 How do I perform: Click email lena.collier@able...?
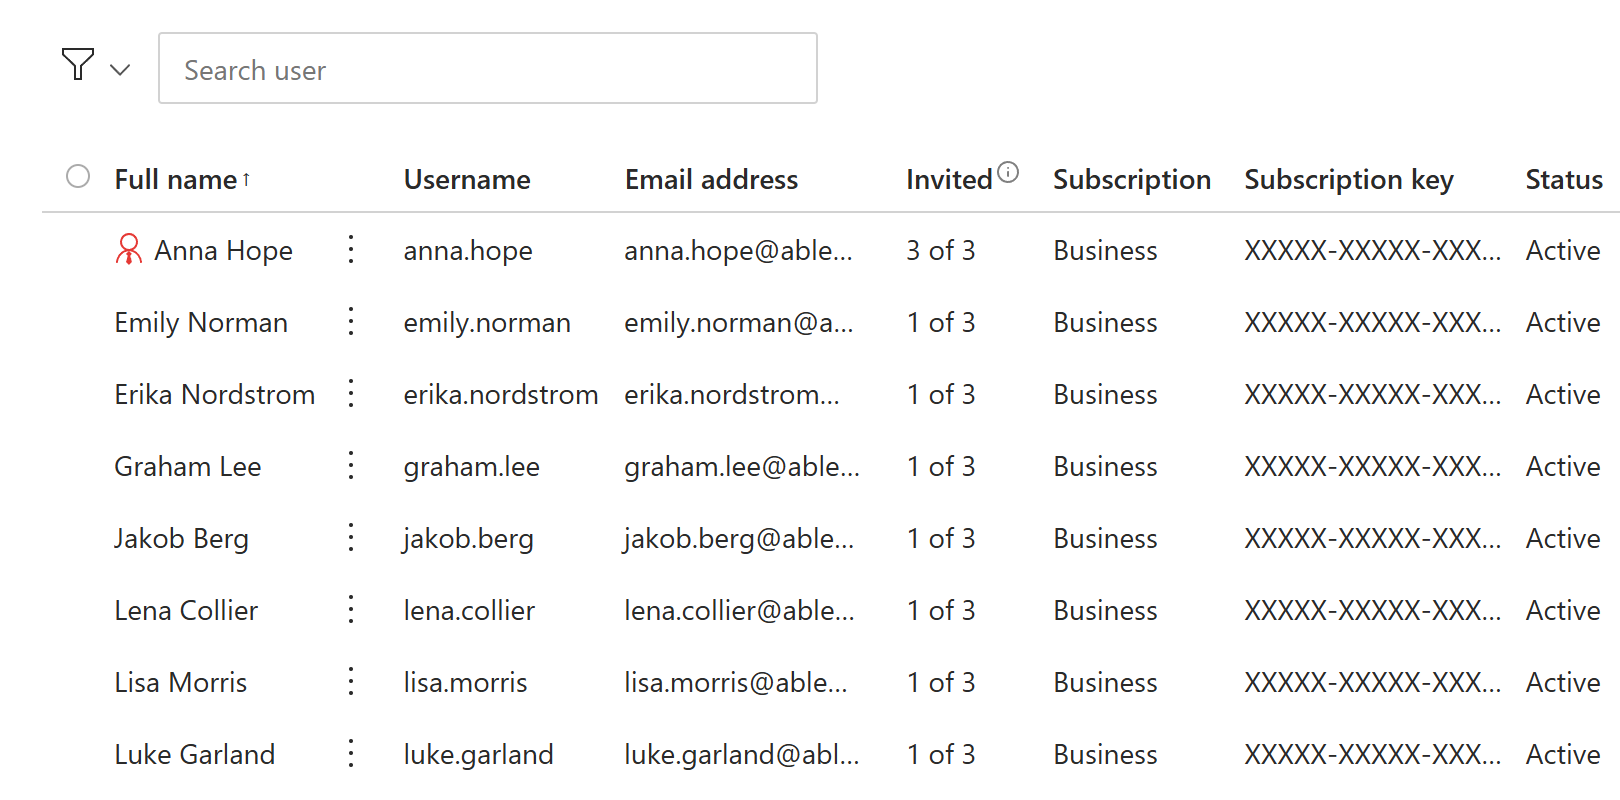(740, 611)
